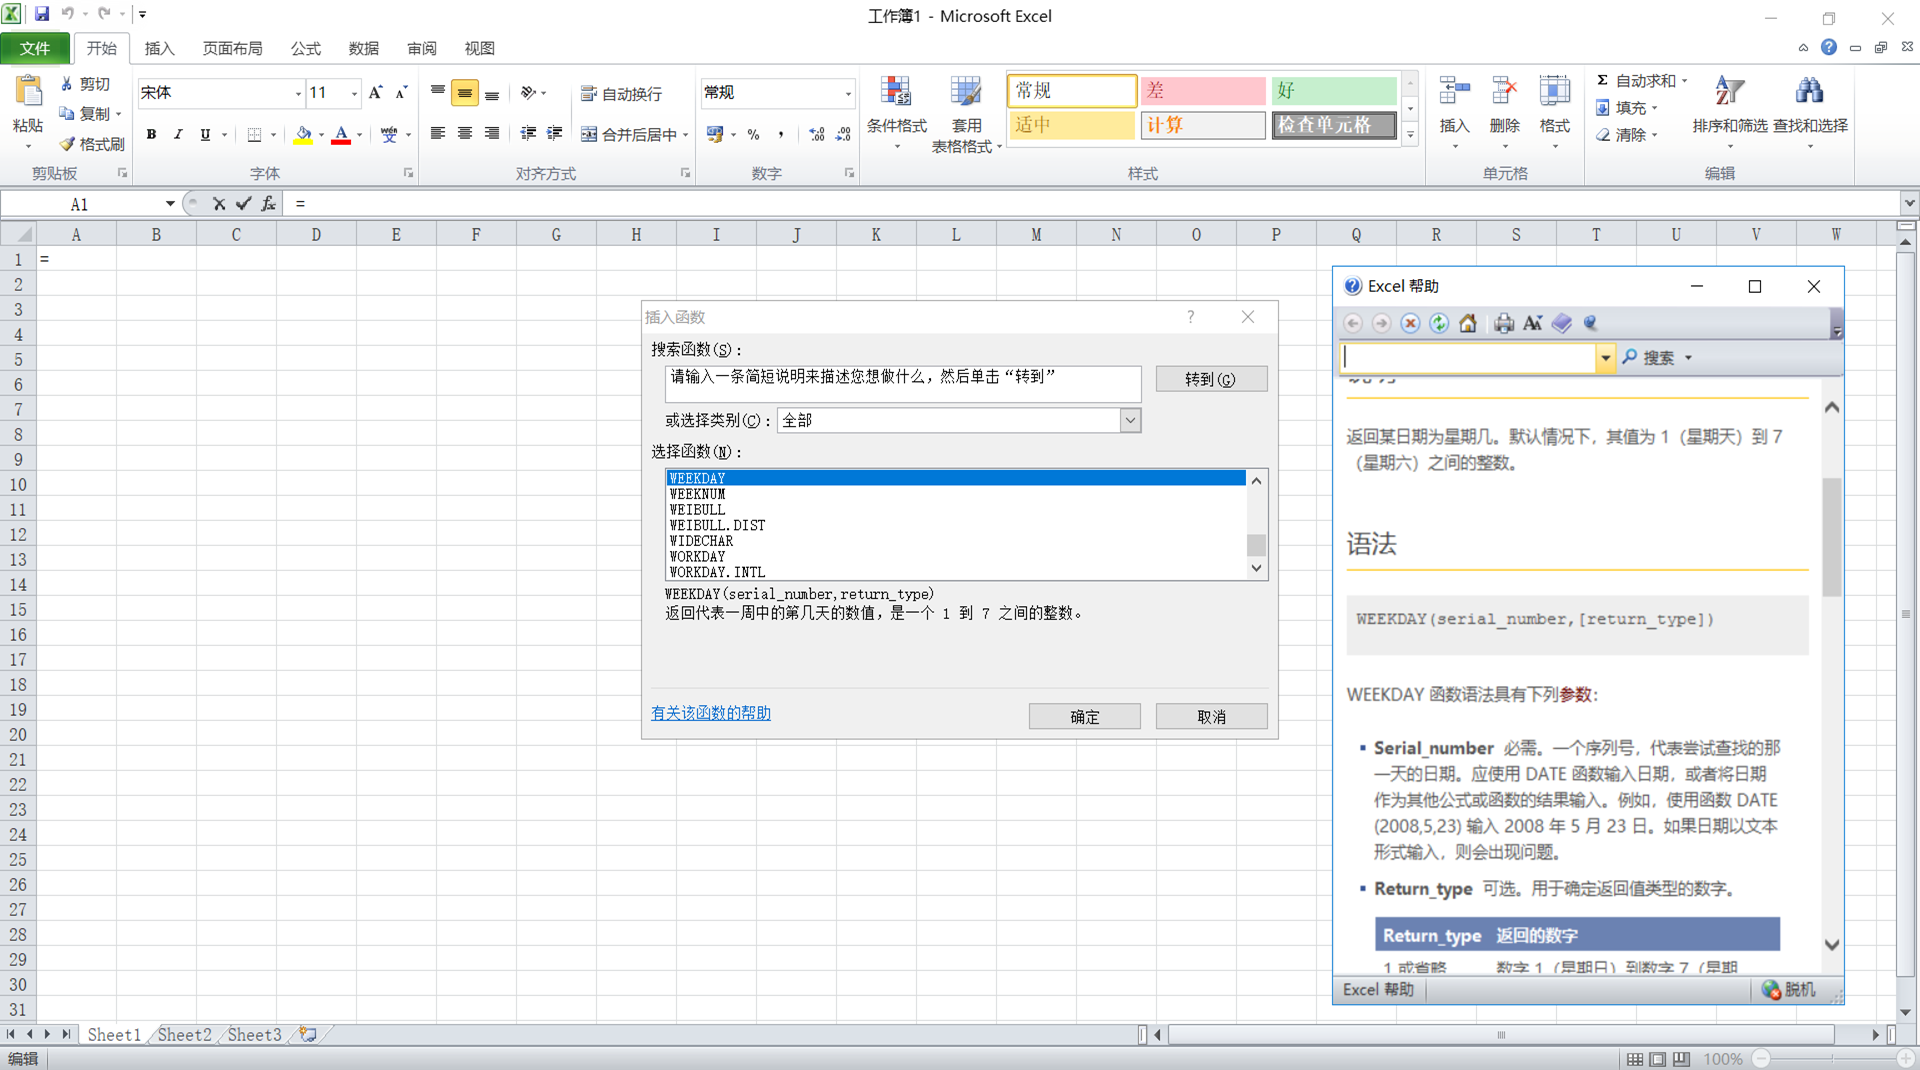Click the Save icon in Quick Access Toolbar
Viewport: 1920px width, 1070px height.
click(41, 14)
